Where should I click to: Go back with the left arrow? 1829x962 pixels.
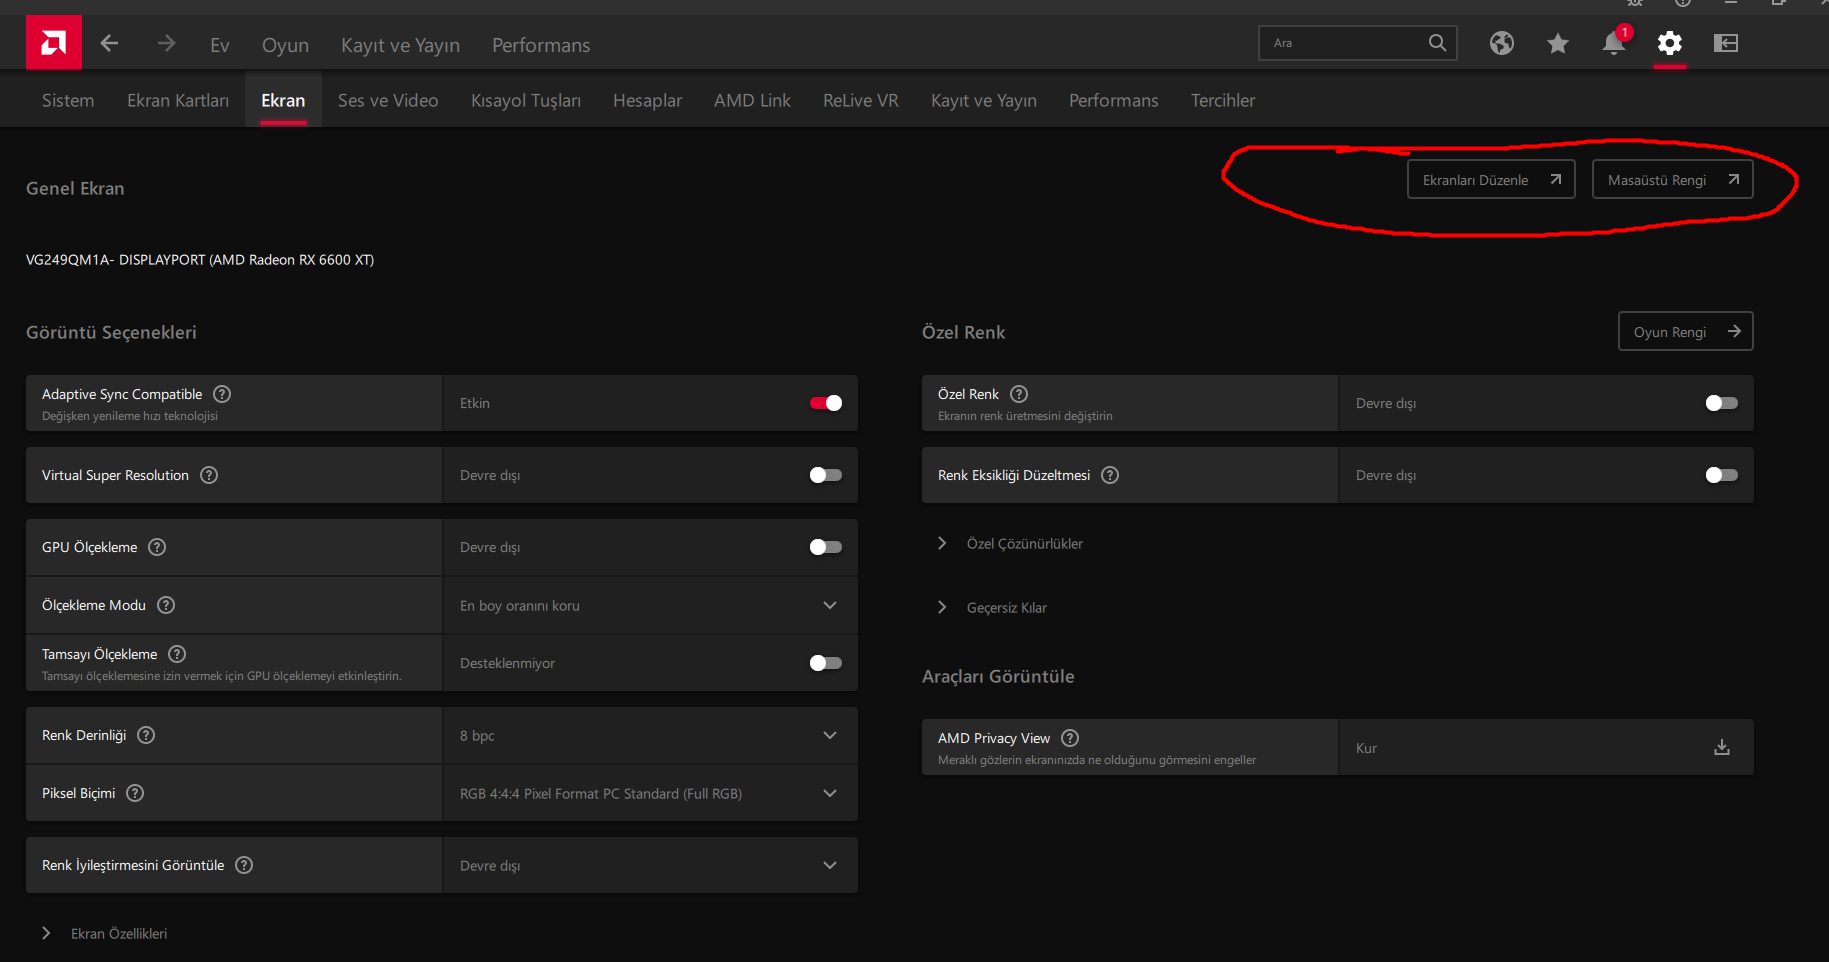[110, 43]
